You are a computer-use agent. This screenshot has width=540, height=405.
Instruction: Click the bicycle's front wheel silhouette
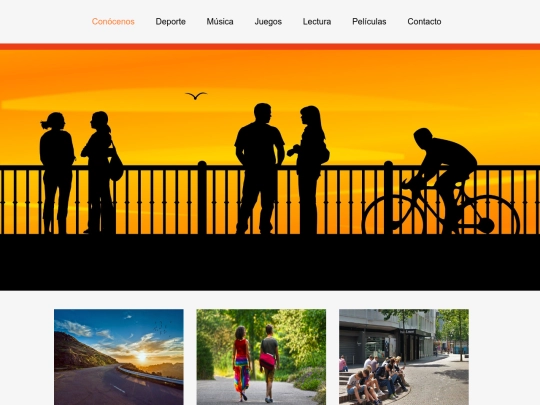(x=393, y=215)
